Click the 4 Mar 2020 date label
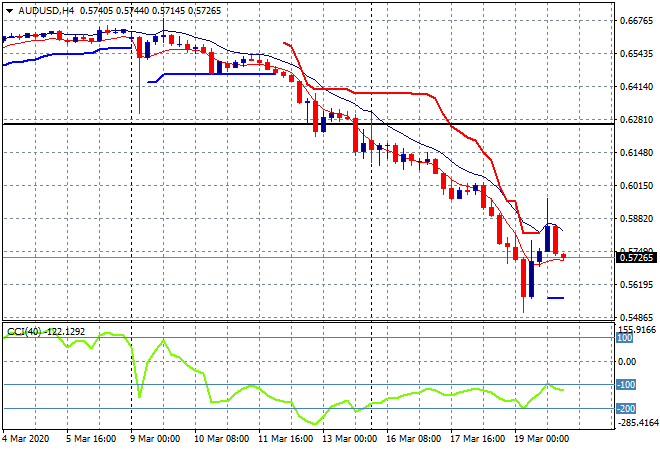Viewport: 660px width, 450px height. tap(26, 439)
